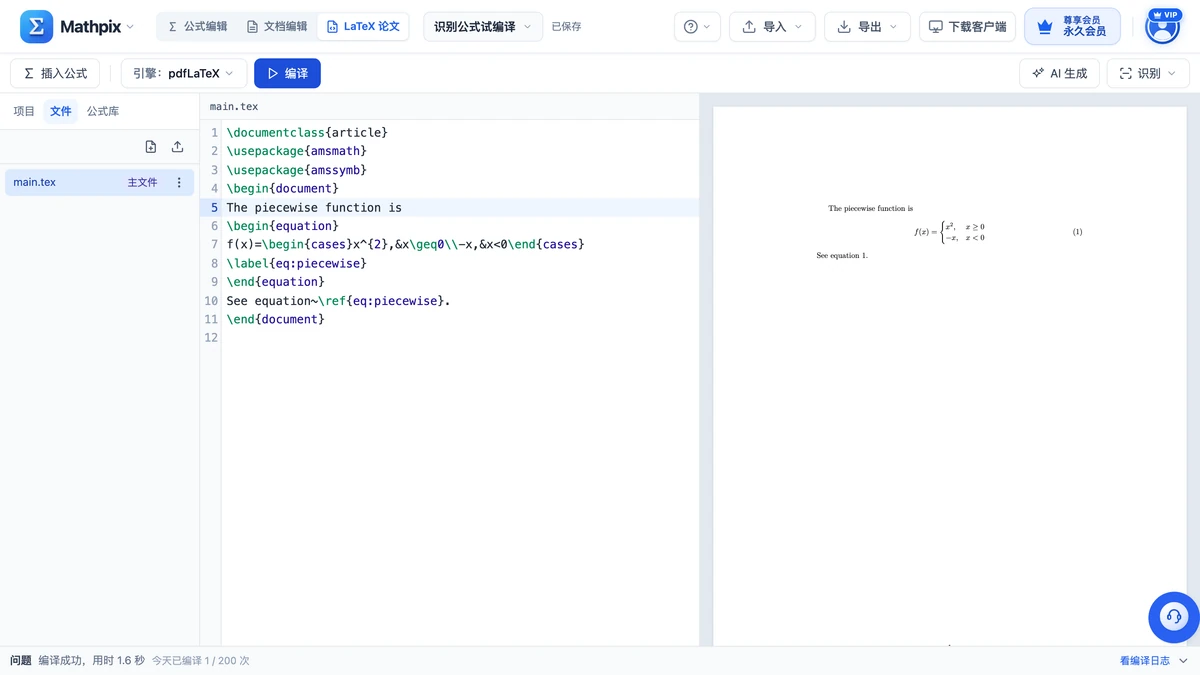Screen dimensions: 1200x675
Task: Click the upload file icon
Action: pyautogui.click(x=177, y=147)
